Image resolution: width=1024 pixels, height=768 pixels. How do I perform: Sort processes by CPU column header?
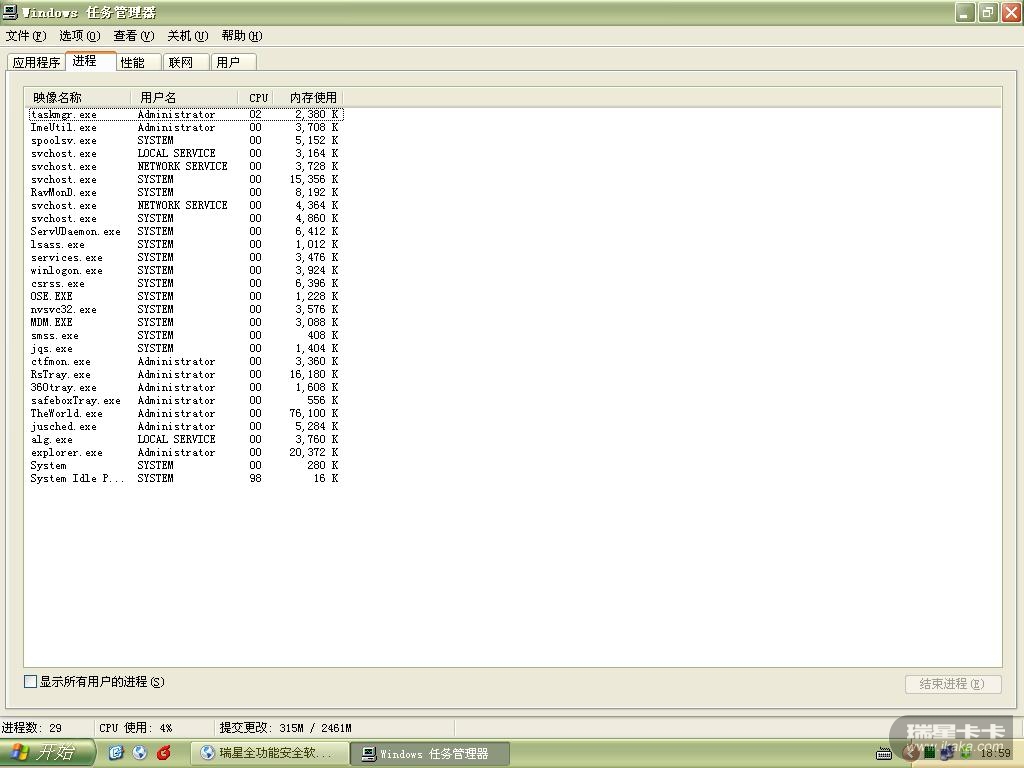coord(256,97)
